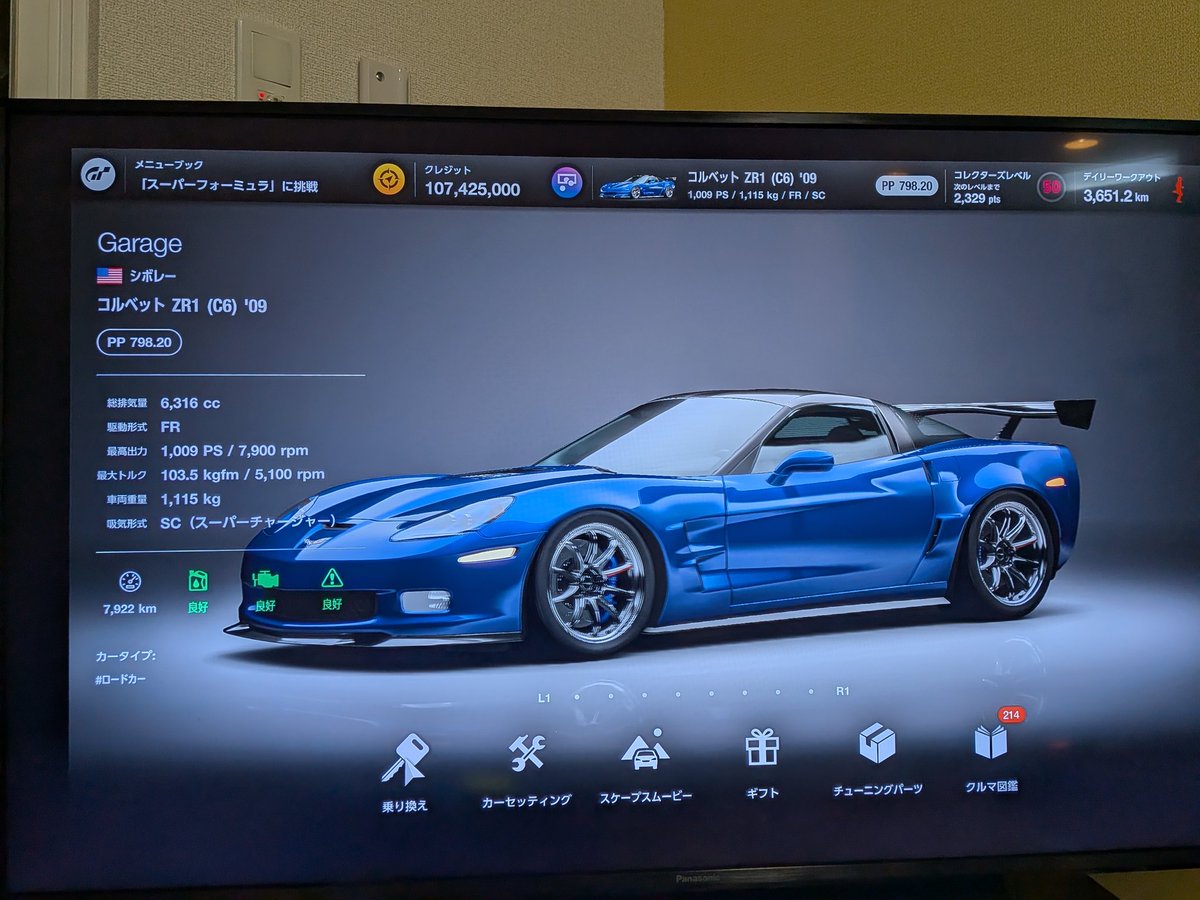The height and width of the screenshot is (900, 1200).
Task: Click the 6,316 cc displacement value
Action: [x=190, y=403]
